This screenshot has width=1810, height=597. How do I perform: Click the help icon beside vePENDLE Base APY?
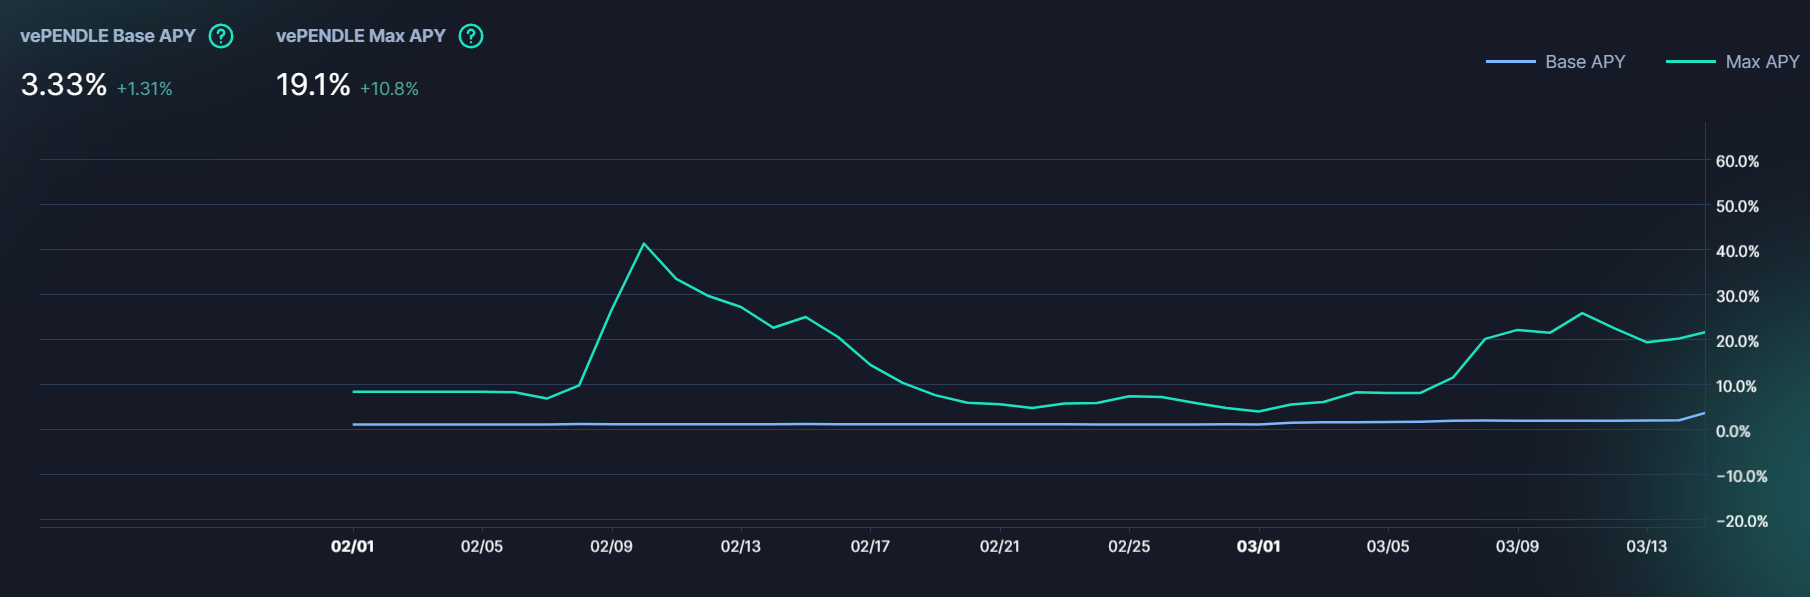[221, 36]
